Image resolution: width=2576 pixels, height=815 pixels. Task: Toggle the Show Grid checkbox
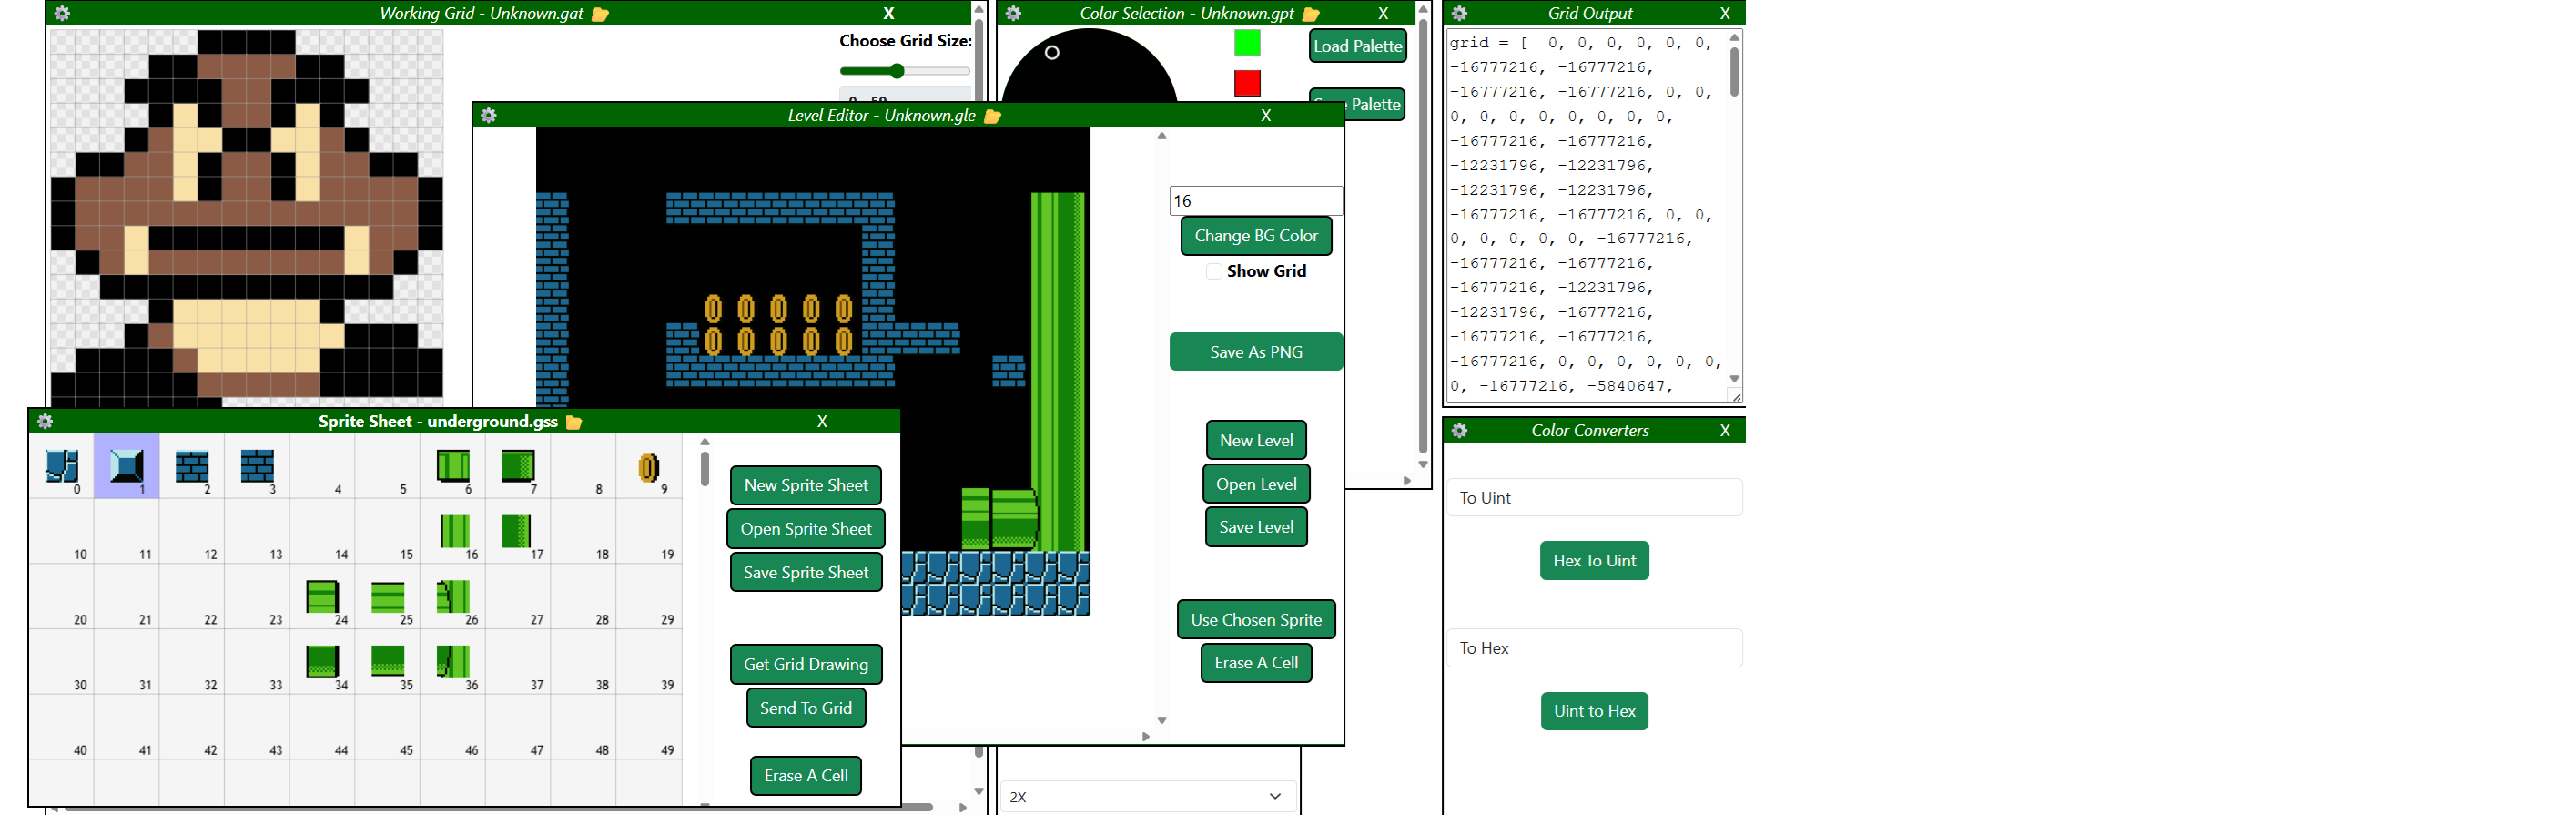coord(1213,272)
